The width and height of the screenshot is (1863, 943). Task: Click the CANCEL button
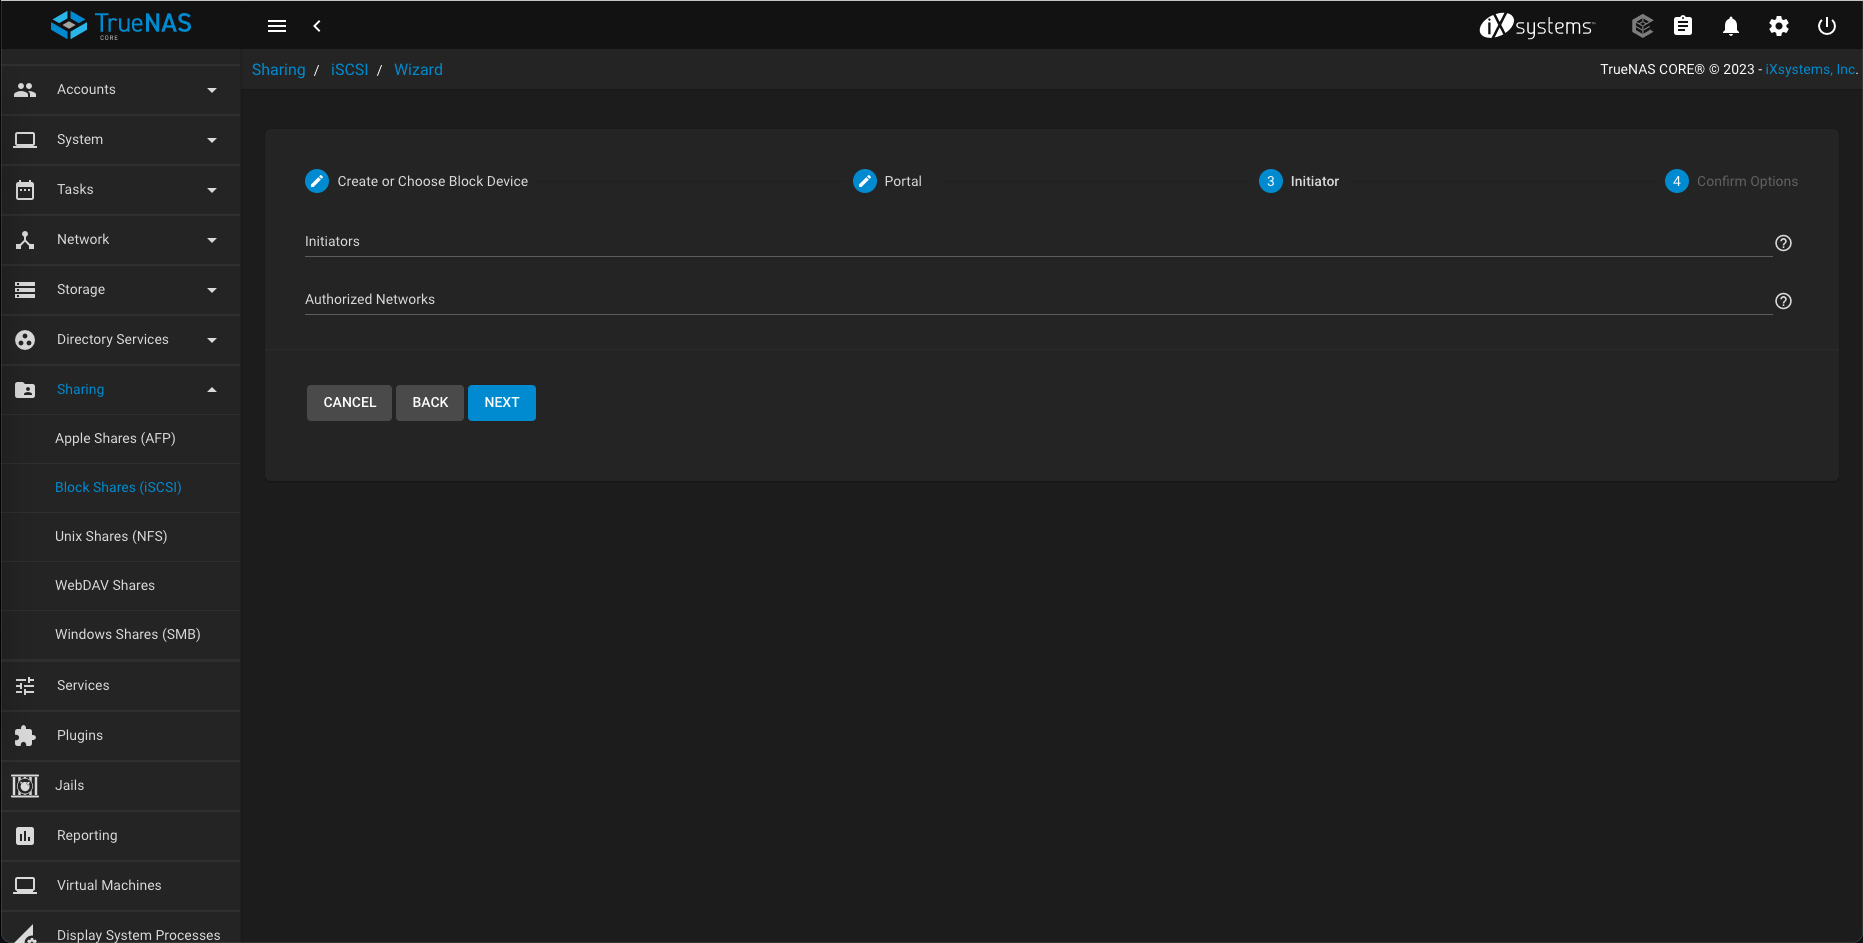tap(349, 403)
